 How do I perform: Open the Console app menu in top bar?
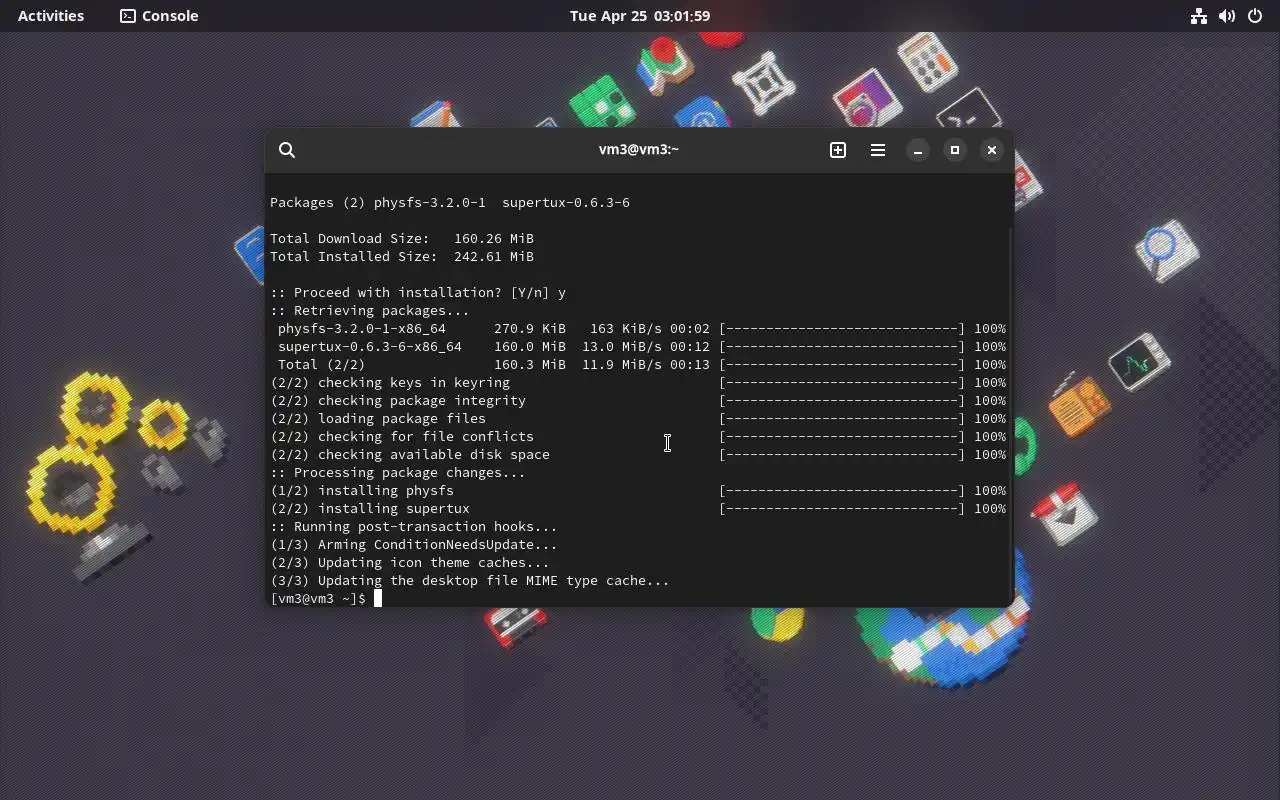point(160,16)
